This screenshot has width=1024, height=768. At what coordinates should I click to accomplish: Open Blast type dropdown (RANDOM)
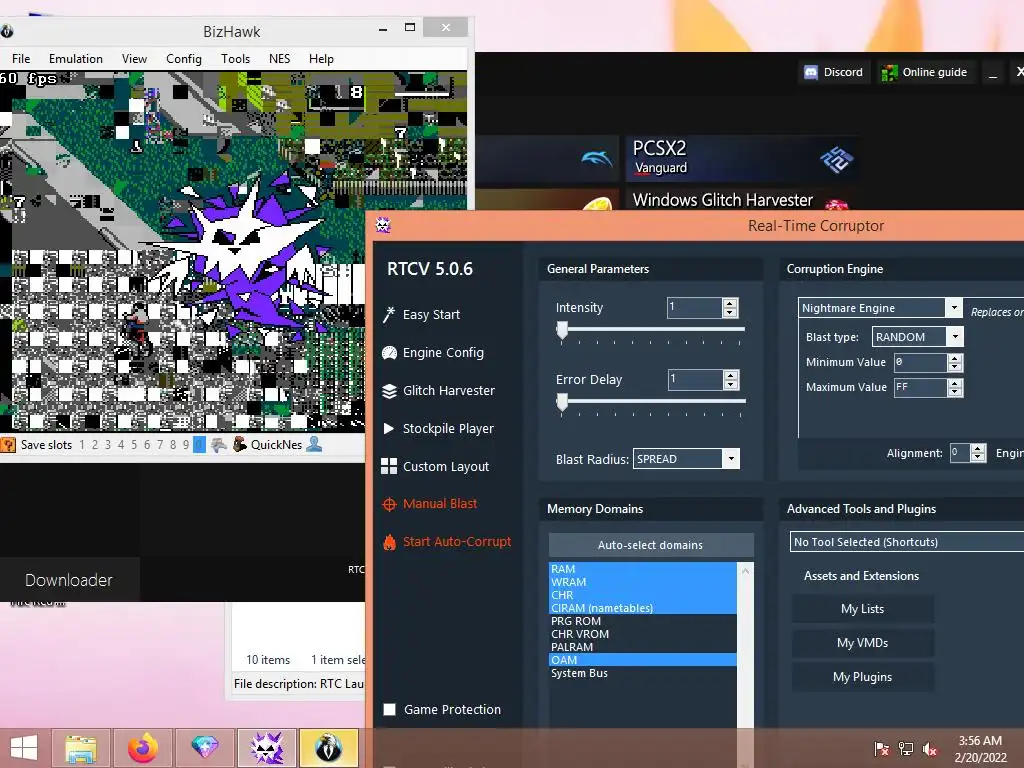pos(955,337)
